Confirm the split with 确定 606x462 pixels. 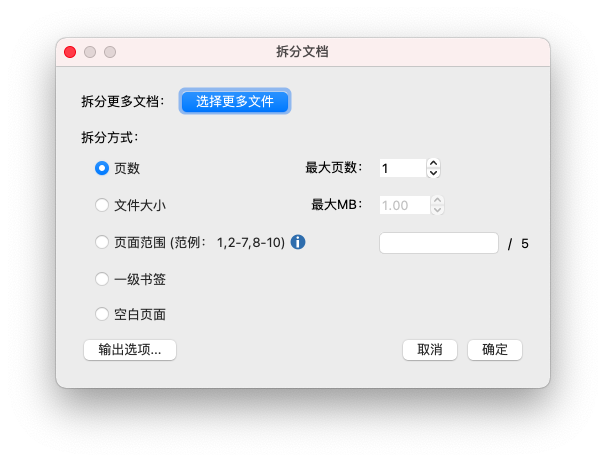(495, 350)
